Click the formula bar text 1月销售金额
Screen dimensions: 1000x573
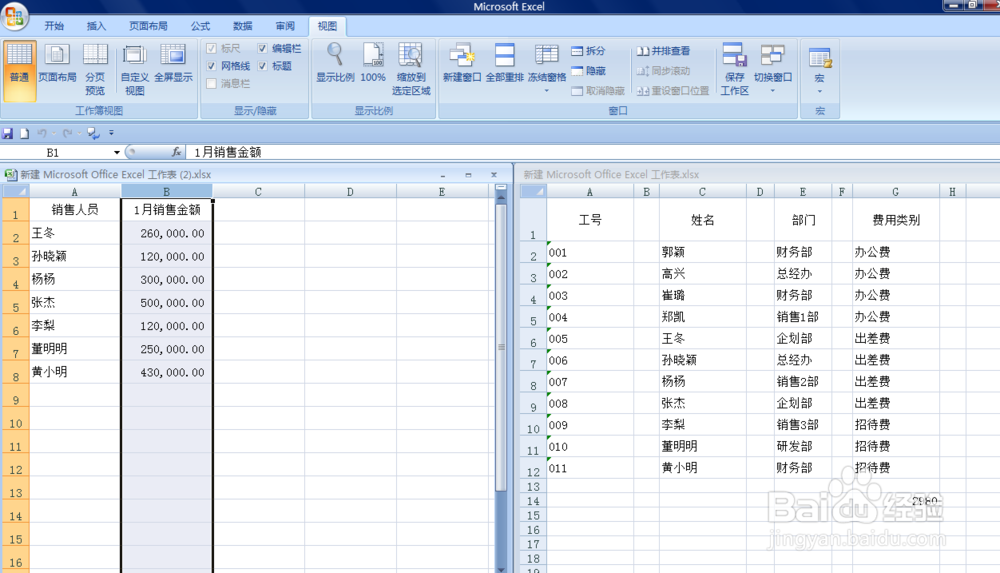pyautogui.click(x=228, y=153)
